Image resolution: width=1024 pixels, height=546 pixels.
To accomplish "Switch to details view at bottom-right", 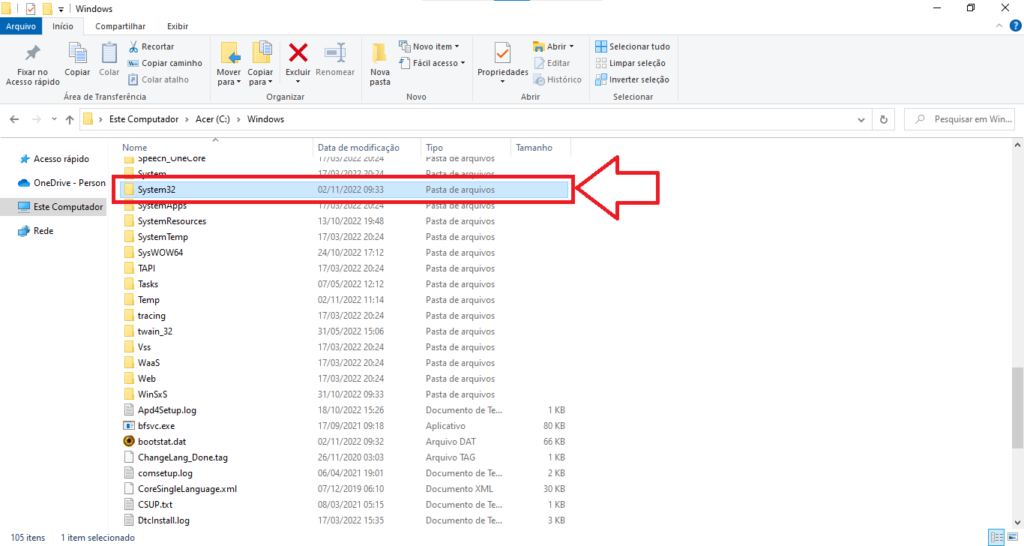I will point(995,537).
